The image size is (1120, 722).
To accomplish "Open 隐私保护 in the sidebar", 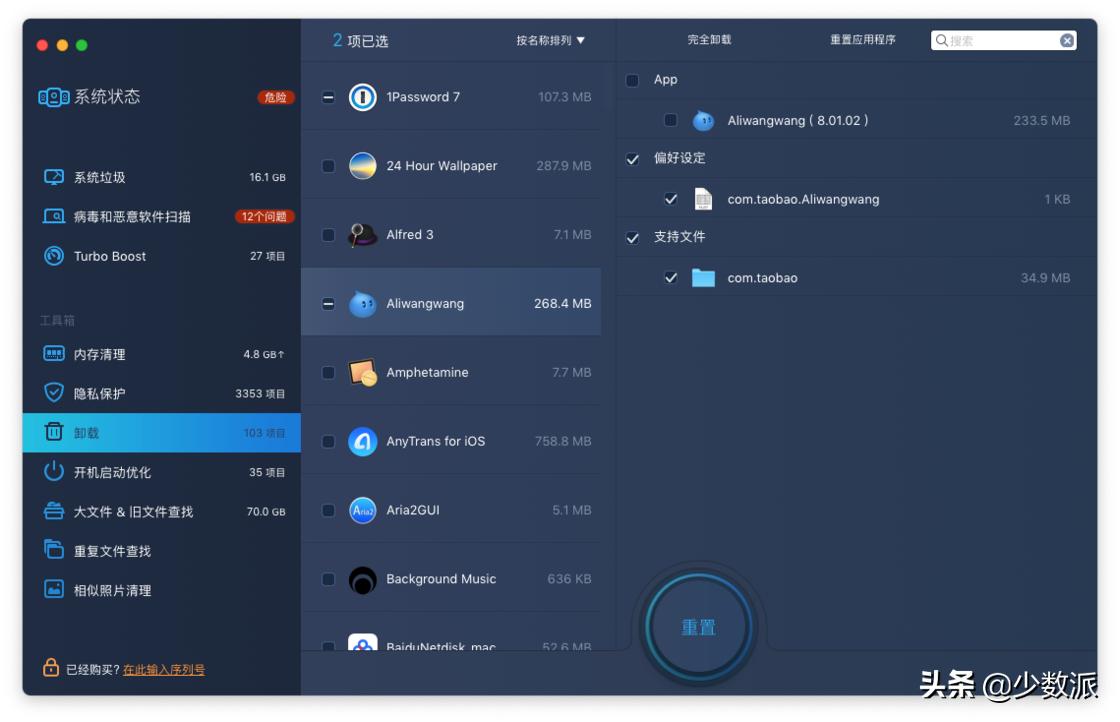I will click(161, 393).
